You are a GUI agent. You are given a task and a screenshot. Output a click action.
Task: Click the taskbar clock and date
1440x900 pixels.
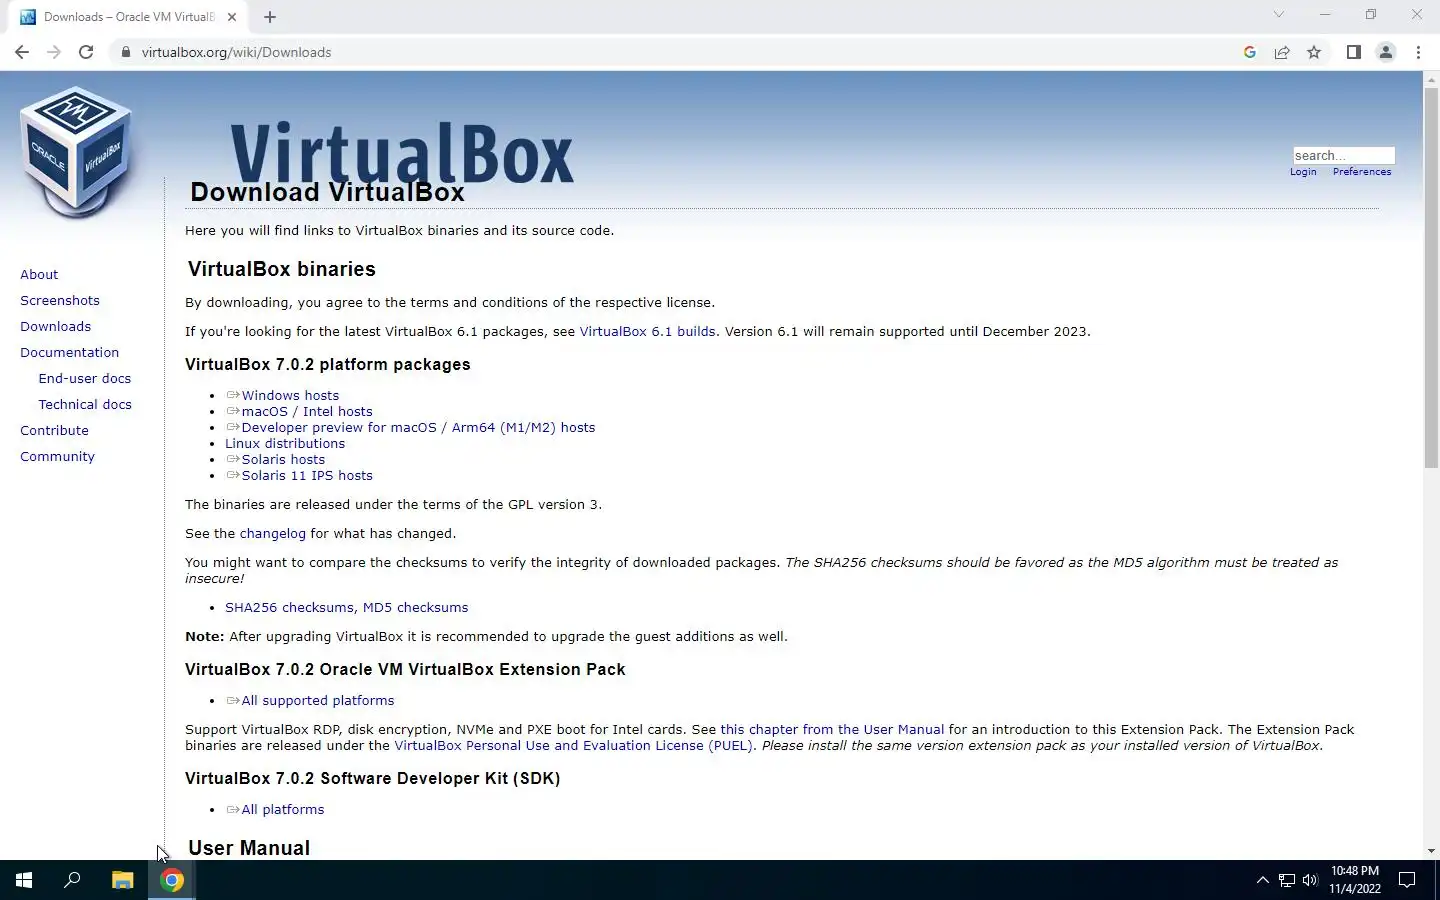(x=1355, y=880)
